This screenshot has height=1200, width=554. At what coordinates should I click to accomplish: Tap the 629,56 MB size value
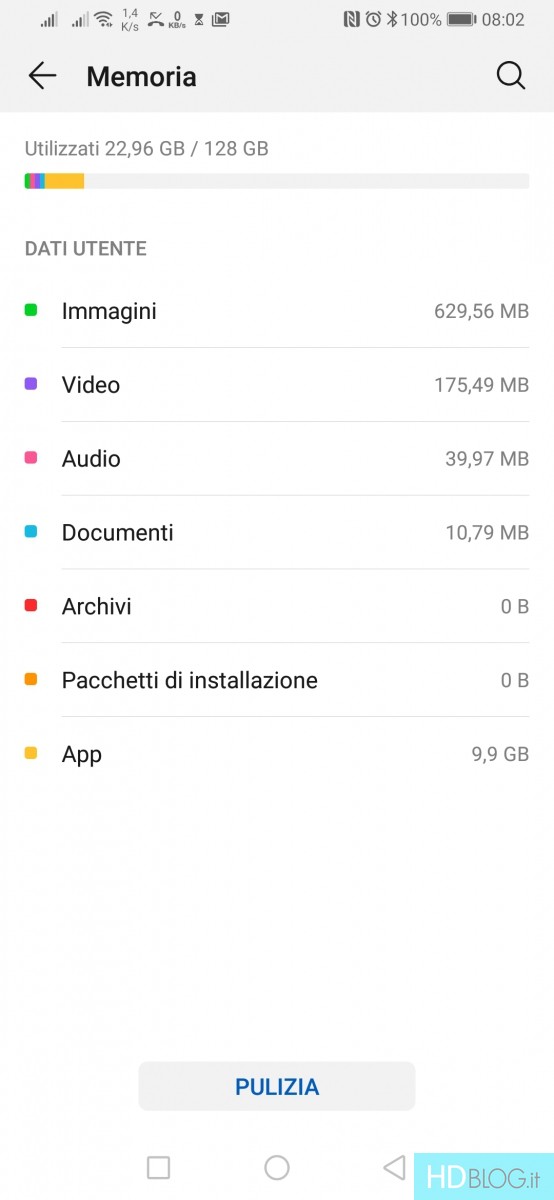[481, 311]
